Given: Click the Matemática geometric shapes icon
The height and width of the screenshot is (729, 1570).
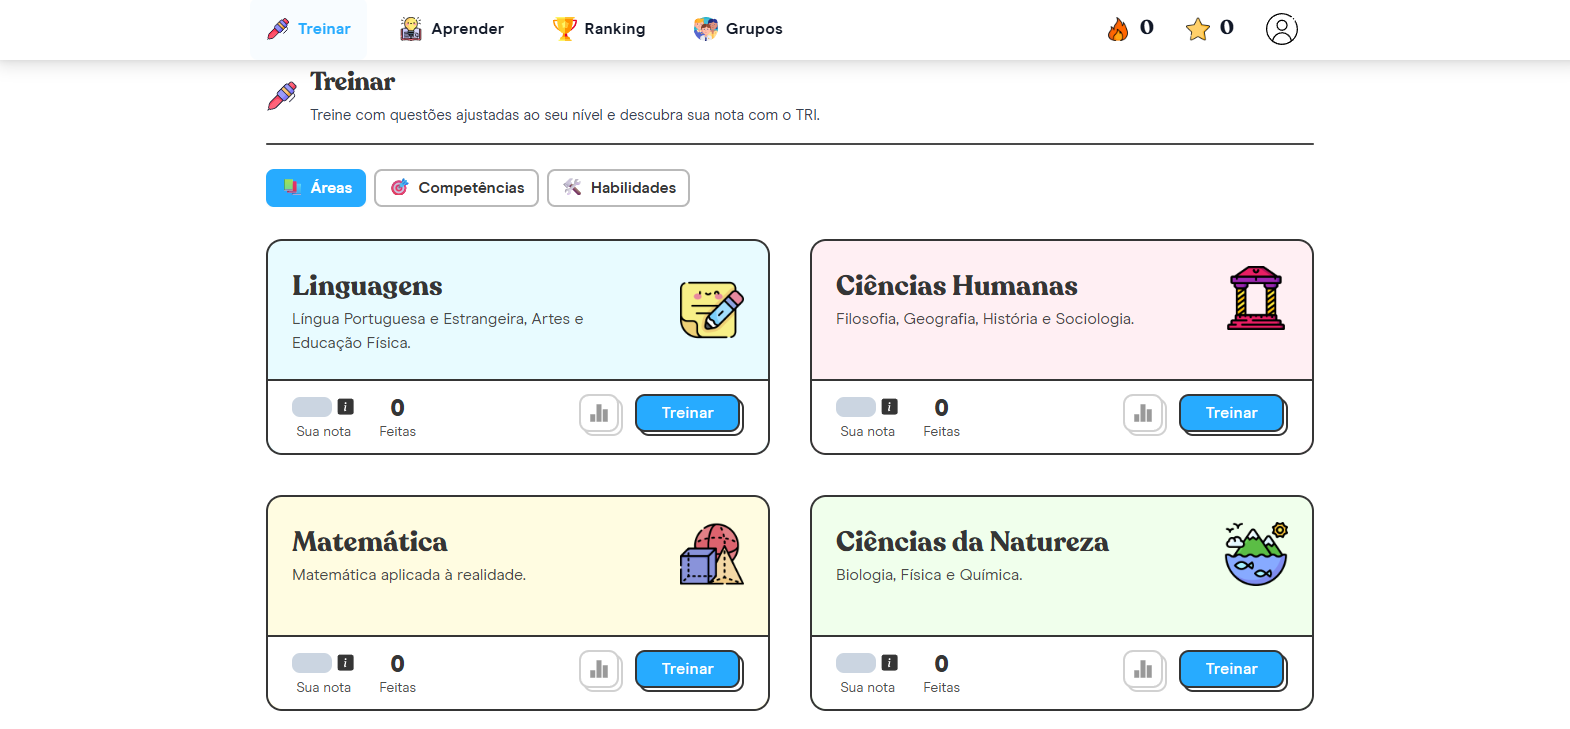Looking at the screenshot, I should click(712, 554).
